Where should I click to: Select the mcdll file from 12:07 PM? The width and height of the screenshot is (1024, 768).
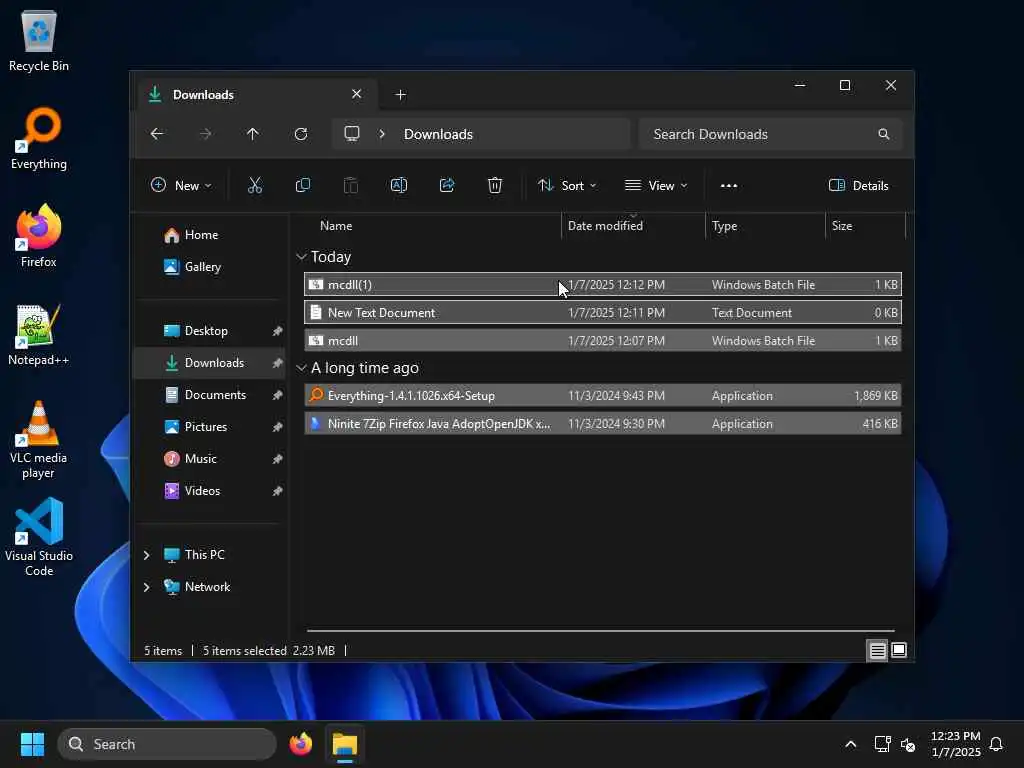603,341
